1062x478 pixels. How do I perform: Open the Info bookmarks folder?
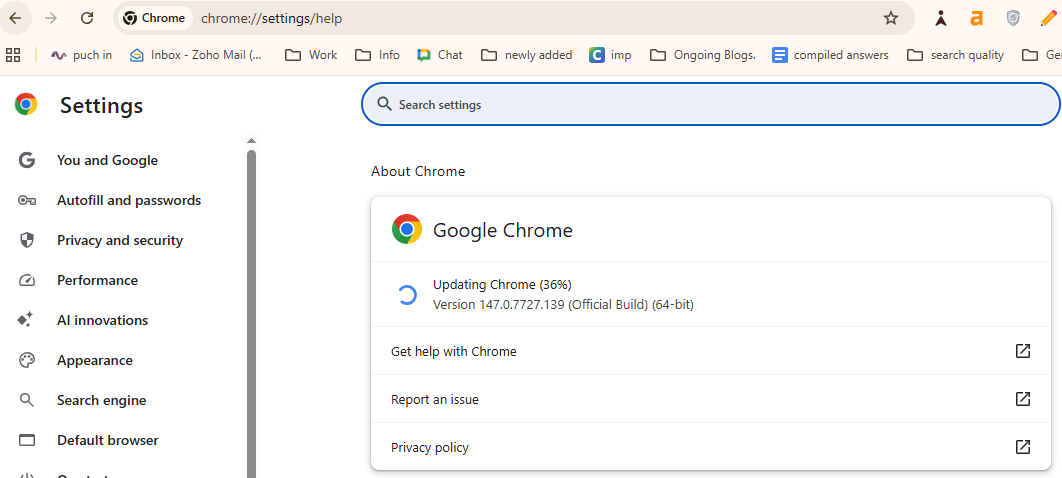[378, 55]
